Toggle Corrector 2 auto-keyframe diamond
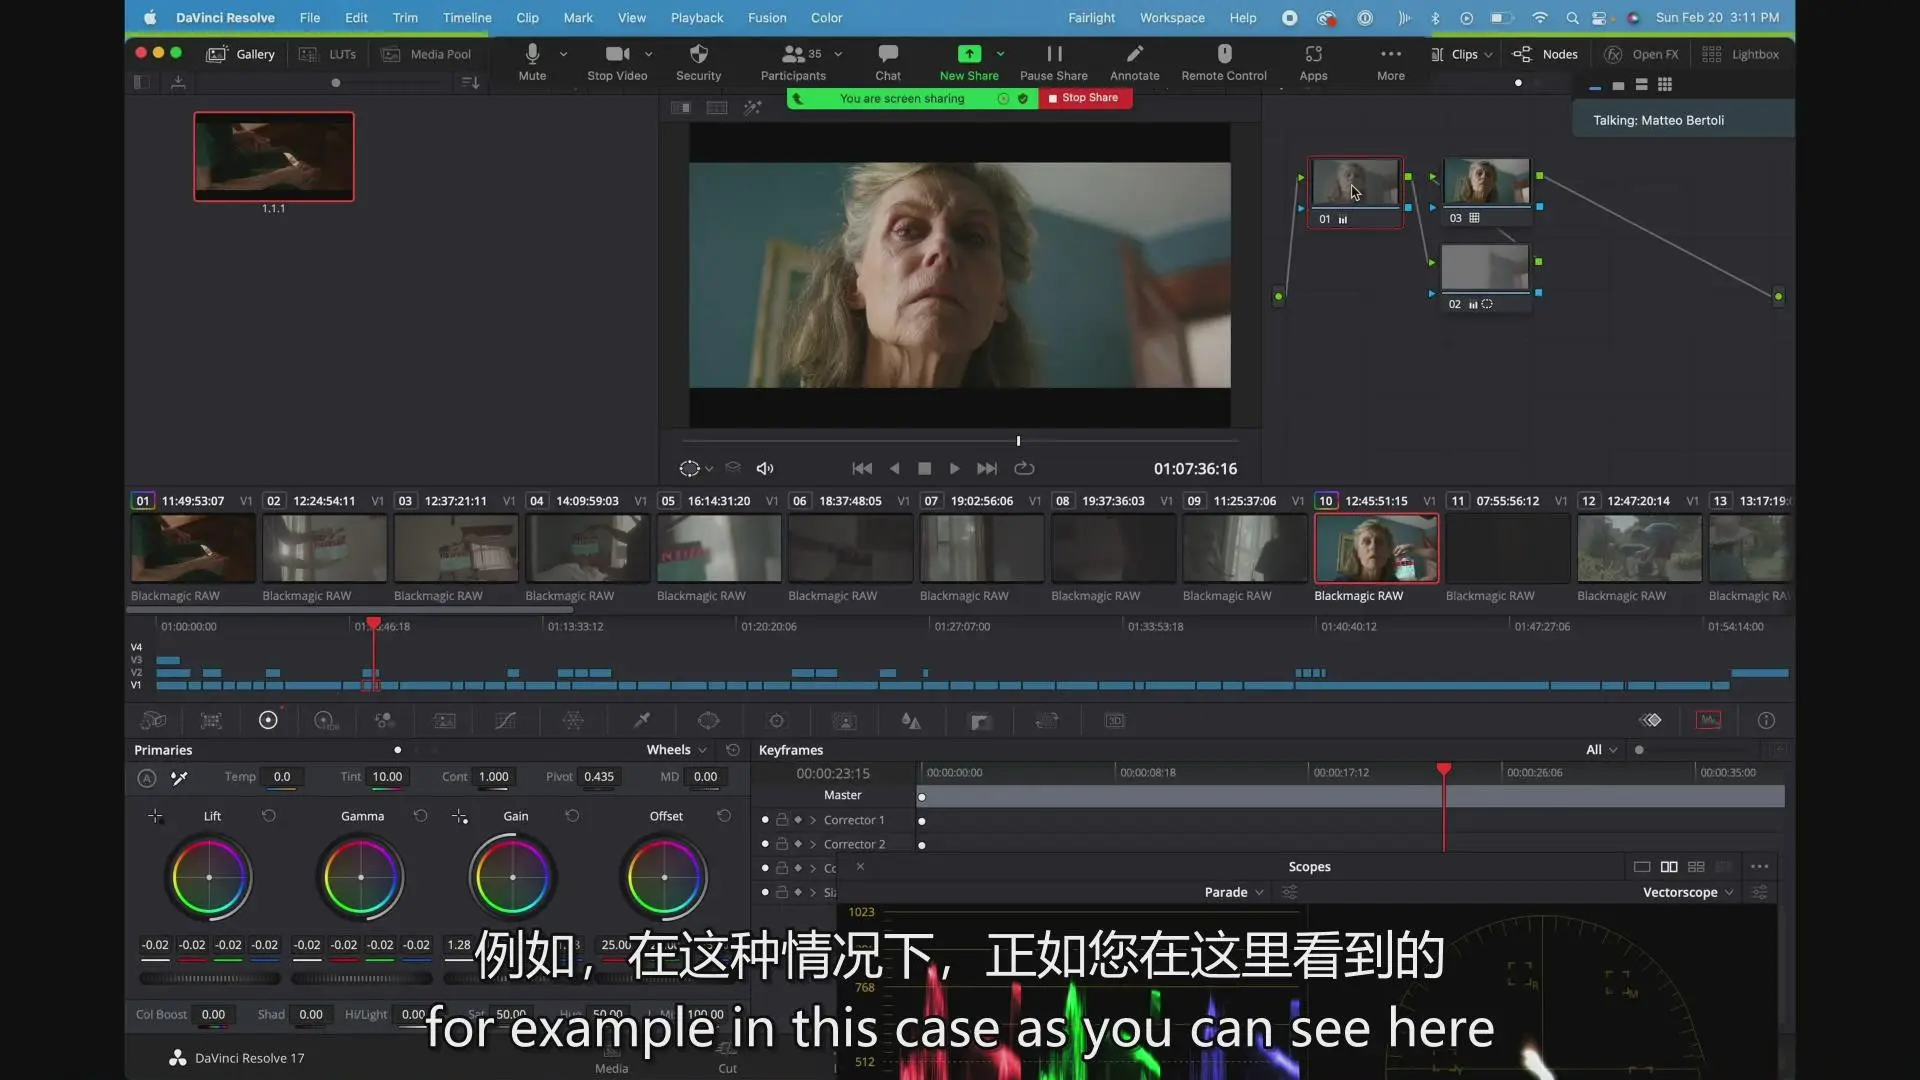The height and width of the screenshot is (1080, 1920). [x=798, y=844]
